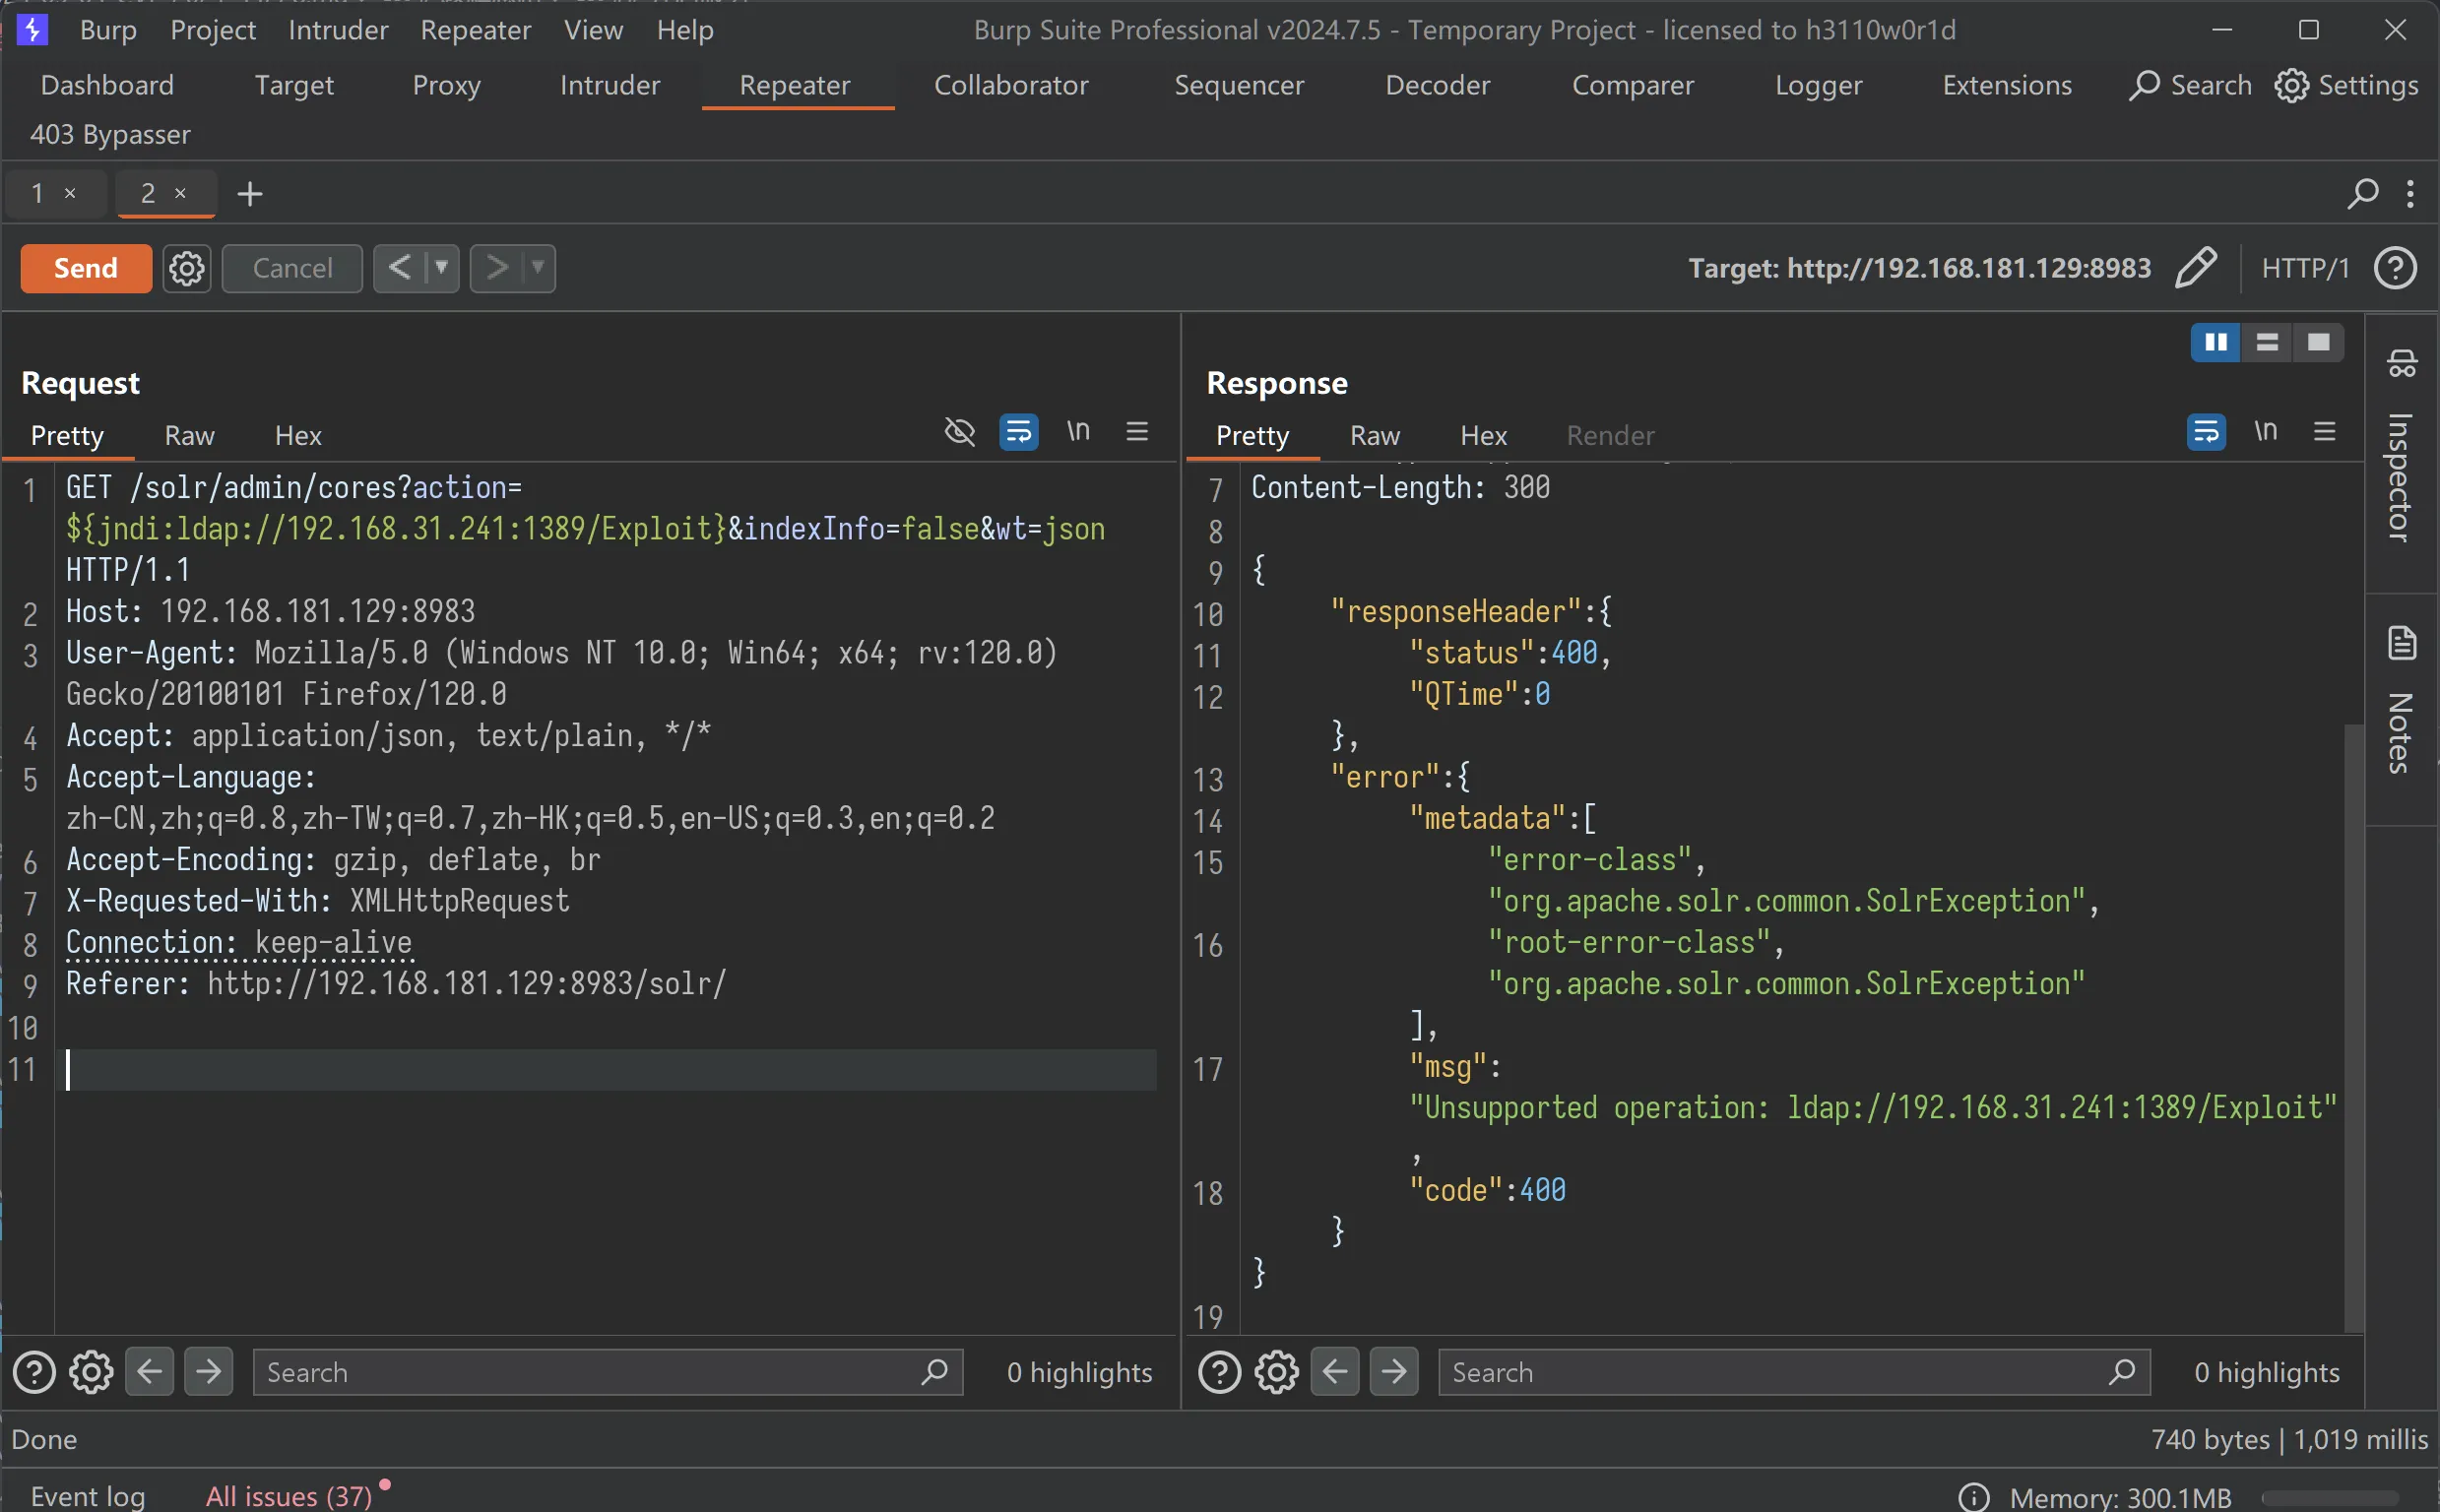Open the Repeater help question icon
The height and width of the screenshot is (1512, 2440).
[2396, 268]
